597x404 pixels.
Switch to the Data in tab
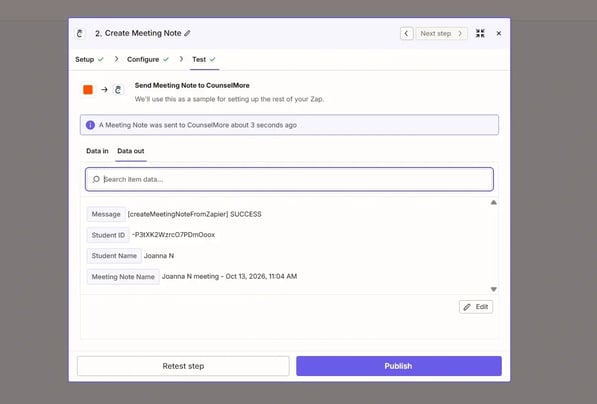coord(97,151)
